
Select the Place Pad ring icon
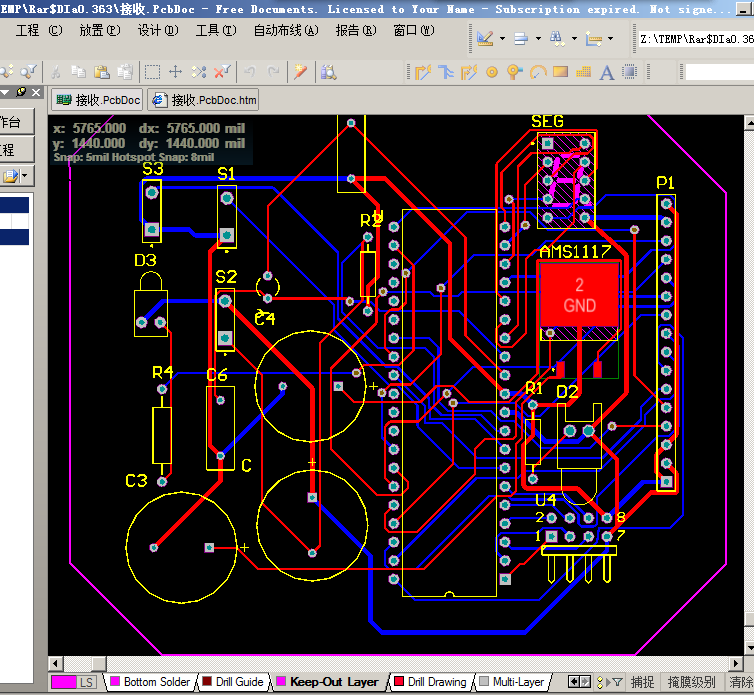tap(491, 72)
